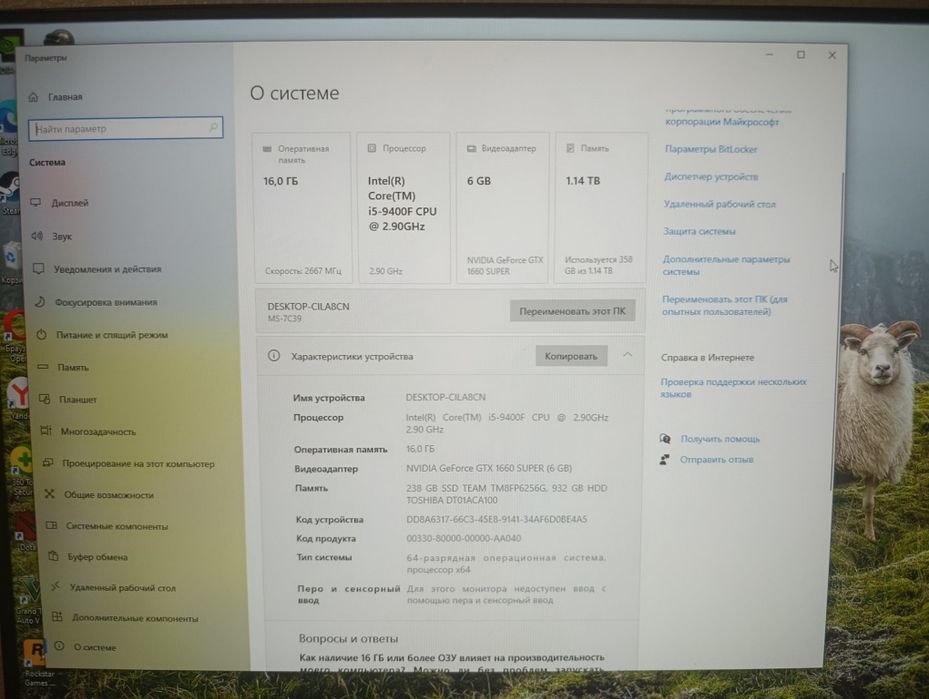Open Удаленный рабочий стол link on right
Screen dimensions: 929x699
click(719, 204)
